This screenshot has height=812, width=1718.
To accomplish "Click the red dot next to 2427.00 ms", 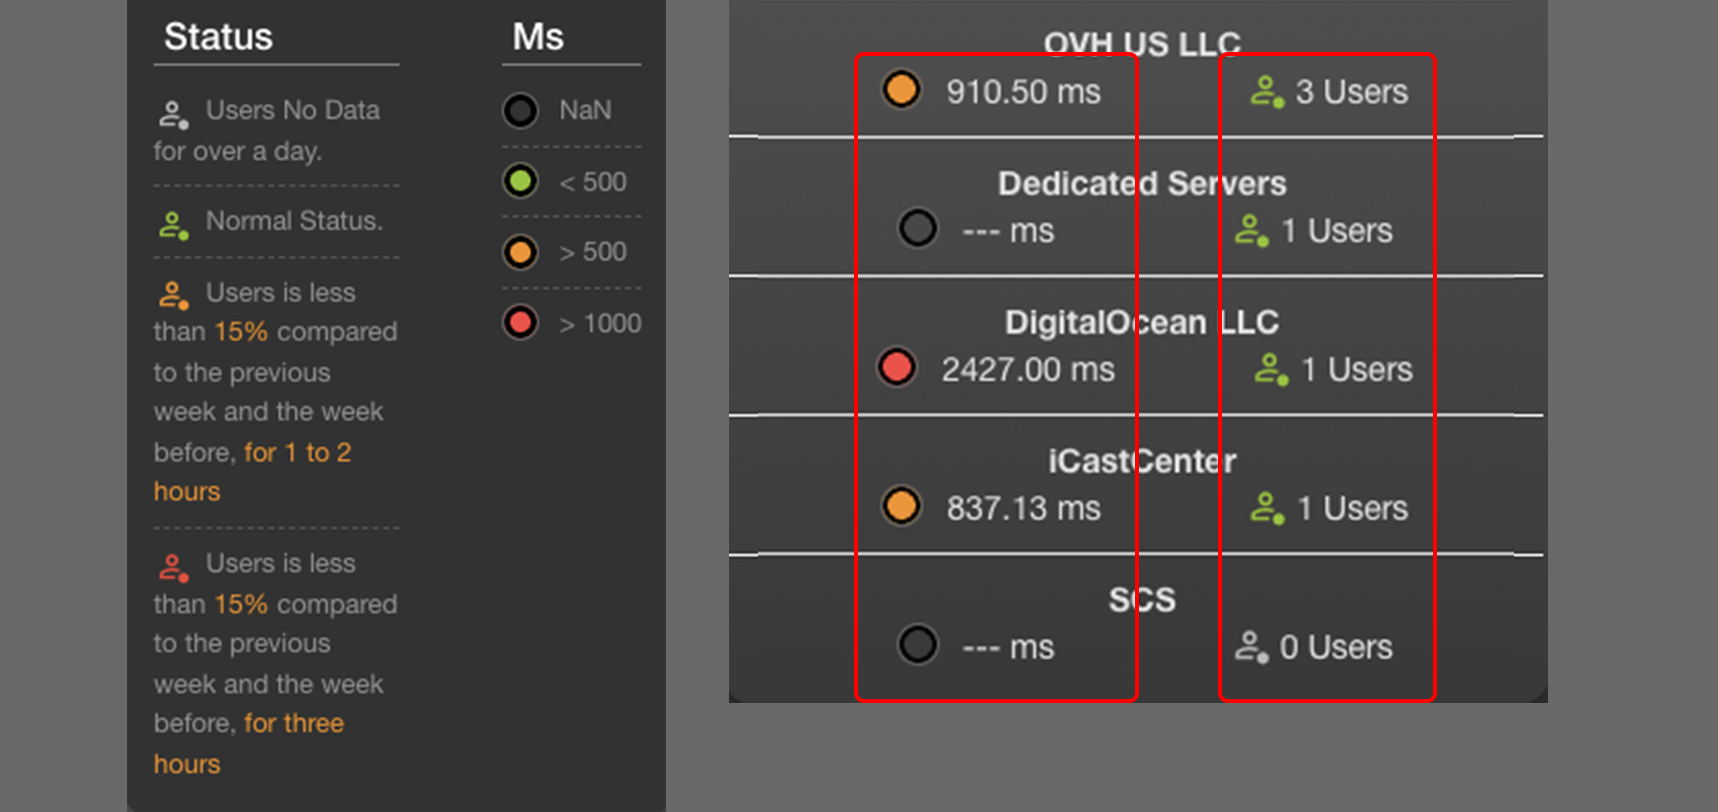I will pos(897,367).
